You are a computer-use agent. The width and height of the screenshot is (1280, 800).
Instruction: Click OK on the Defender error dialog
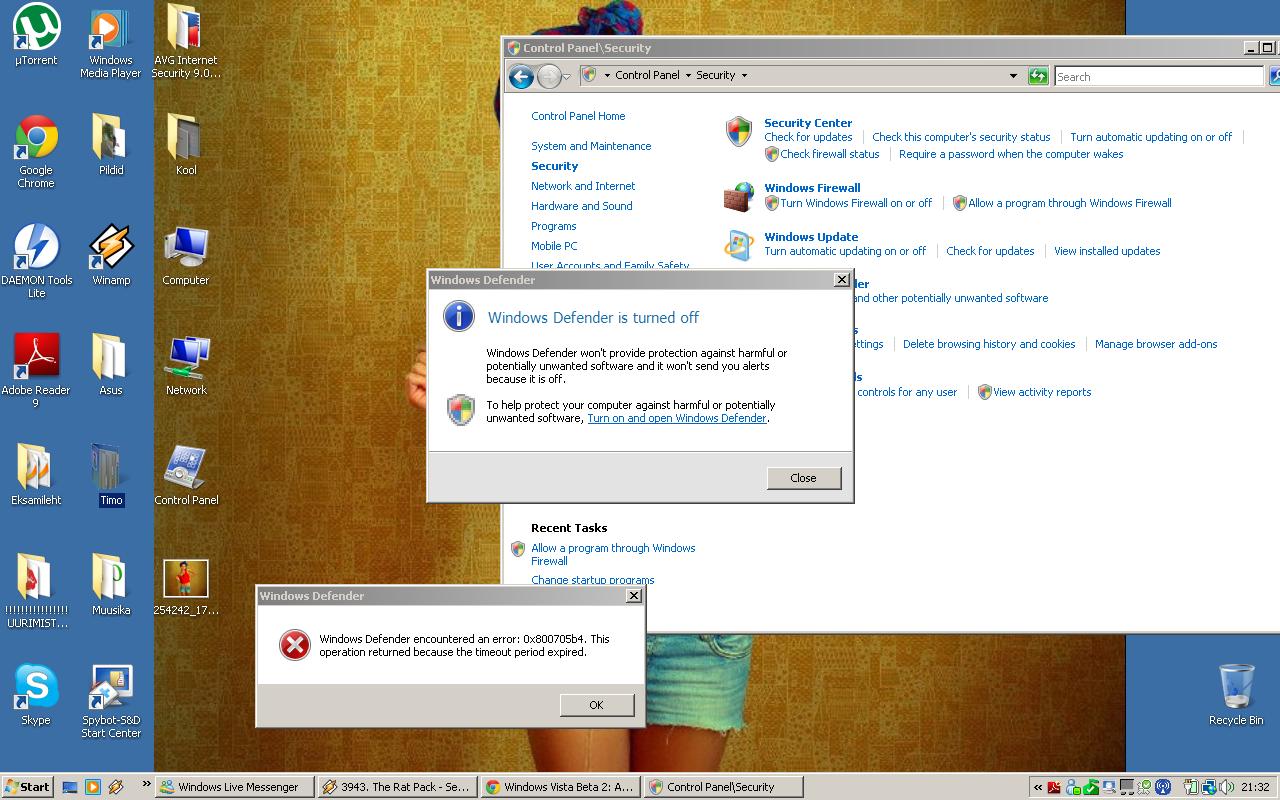(x=596, y=705)
